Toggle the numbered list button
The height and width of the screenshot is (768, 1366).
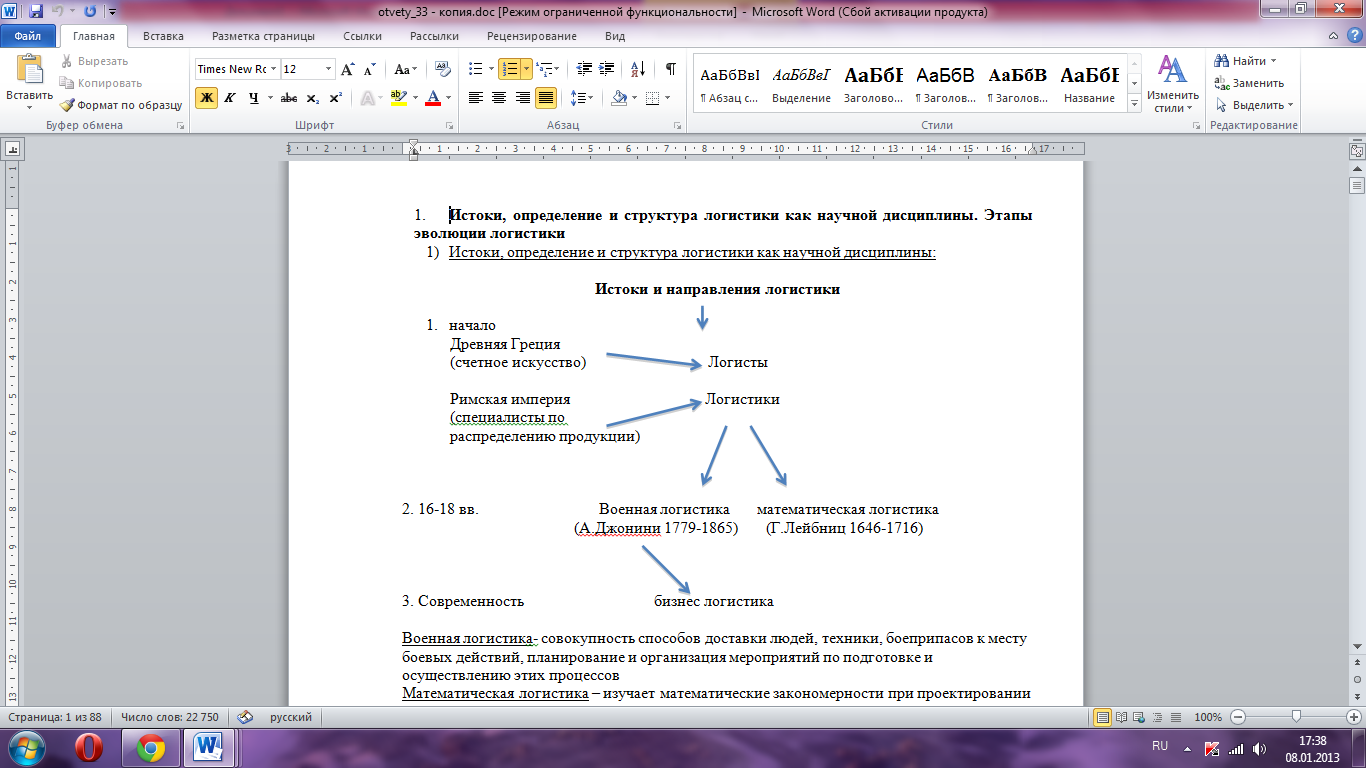(510, 69)
